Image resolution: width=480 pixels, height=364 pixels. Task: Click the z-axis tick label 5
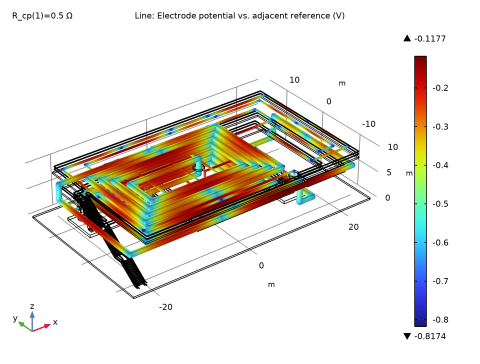click(389, 172)
